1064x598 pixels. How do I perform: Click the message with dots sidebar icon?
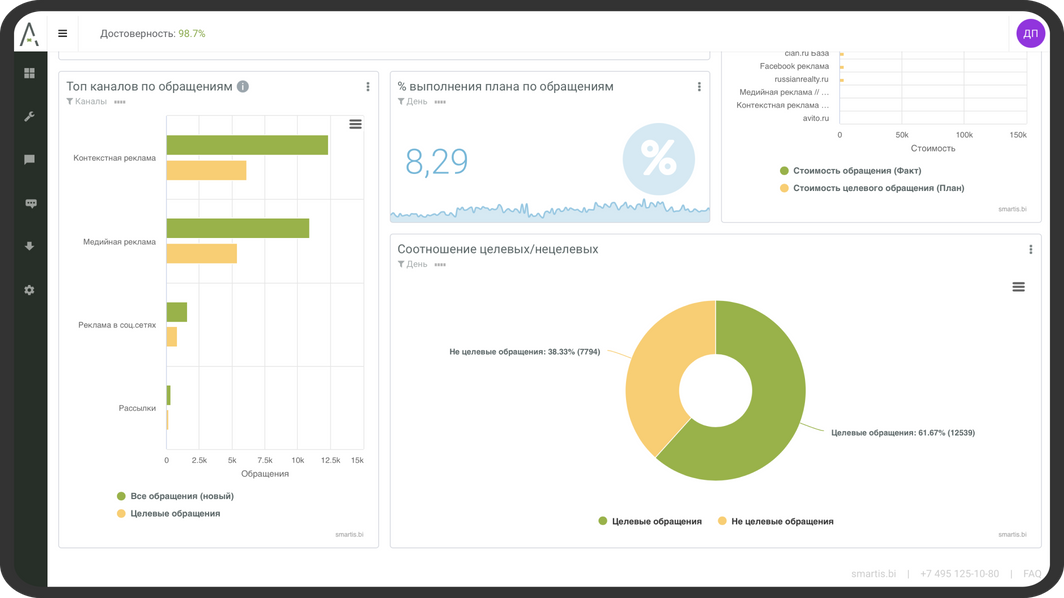(29, 203)
